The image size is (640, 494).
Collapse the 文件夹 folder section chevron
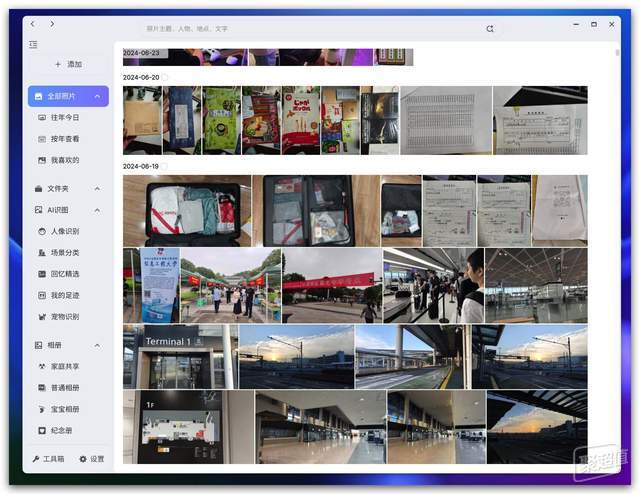tap(97, 189)
